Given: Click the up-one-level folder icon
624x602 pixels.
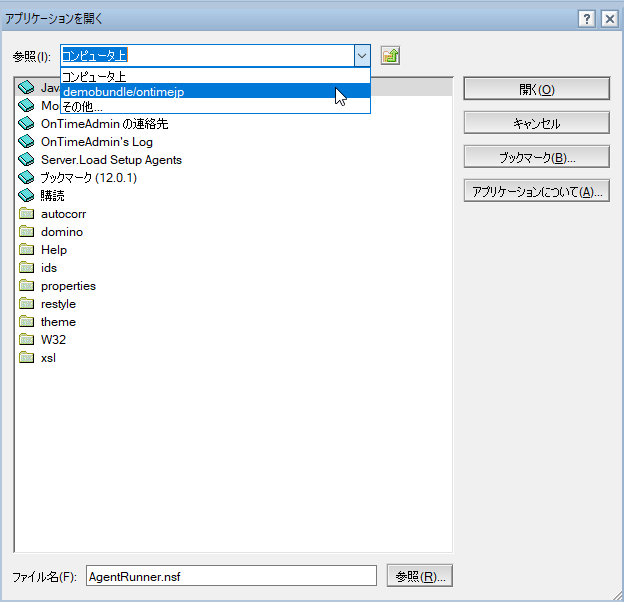Looking at the screenshot, I should click(390, 55).
